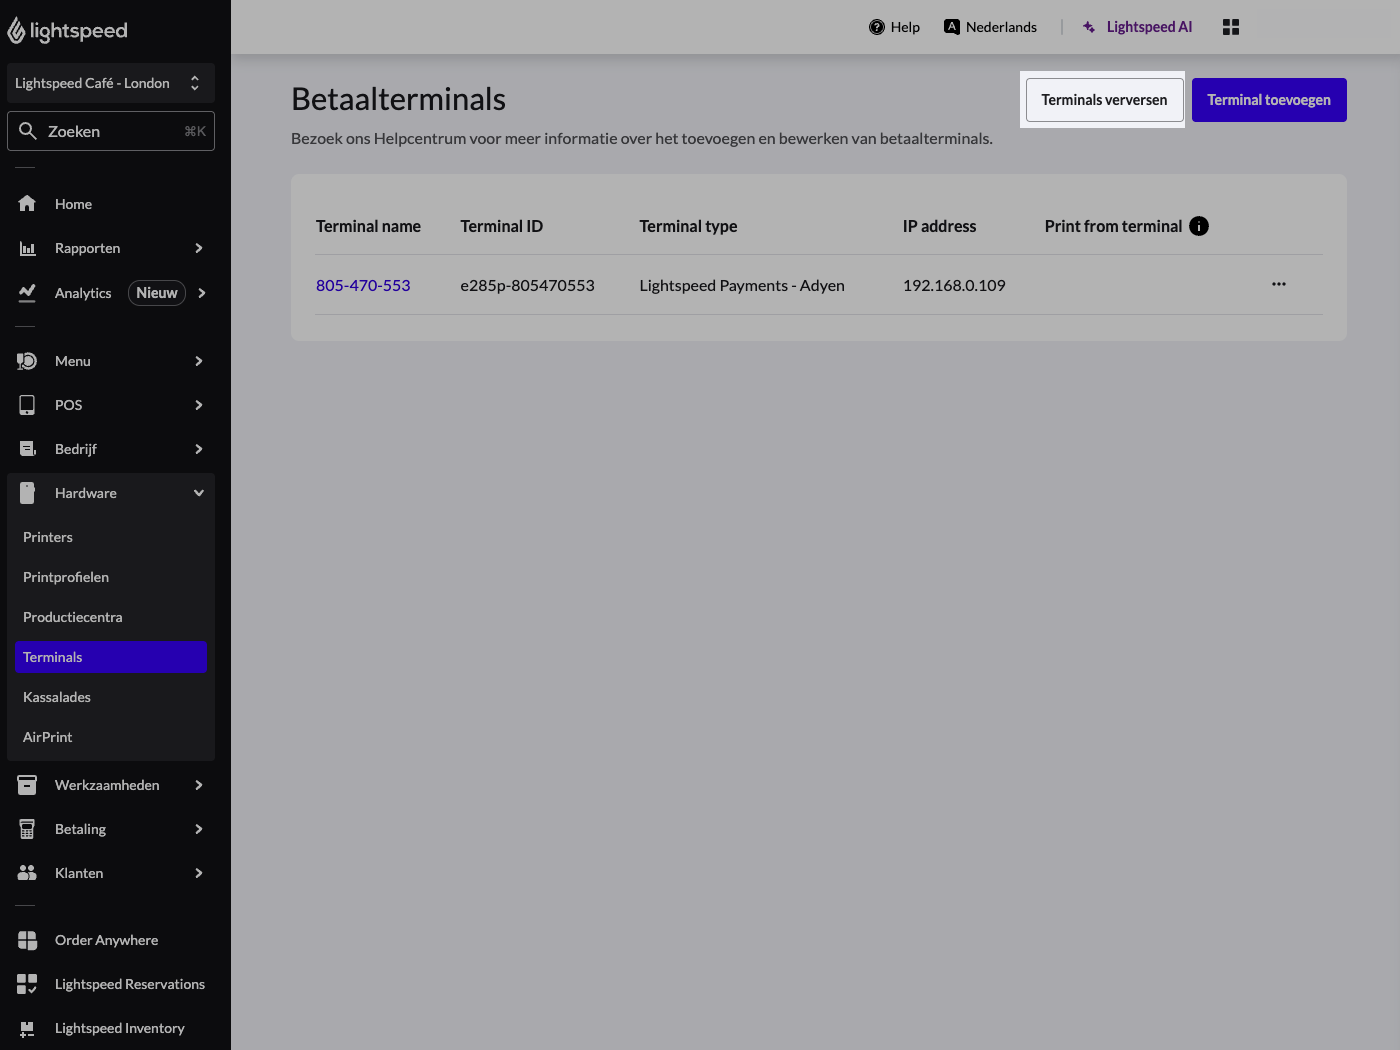Viewport: 1400px width, 1050px height.
Task: Click the Hardware device icon
Action: pos(27,493)
